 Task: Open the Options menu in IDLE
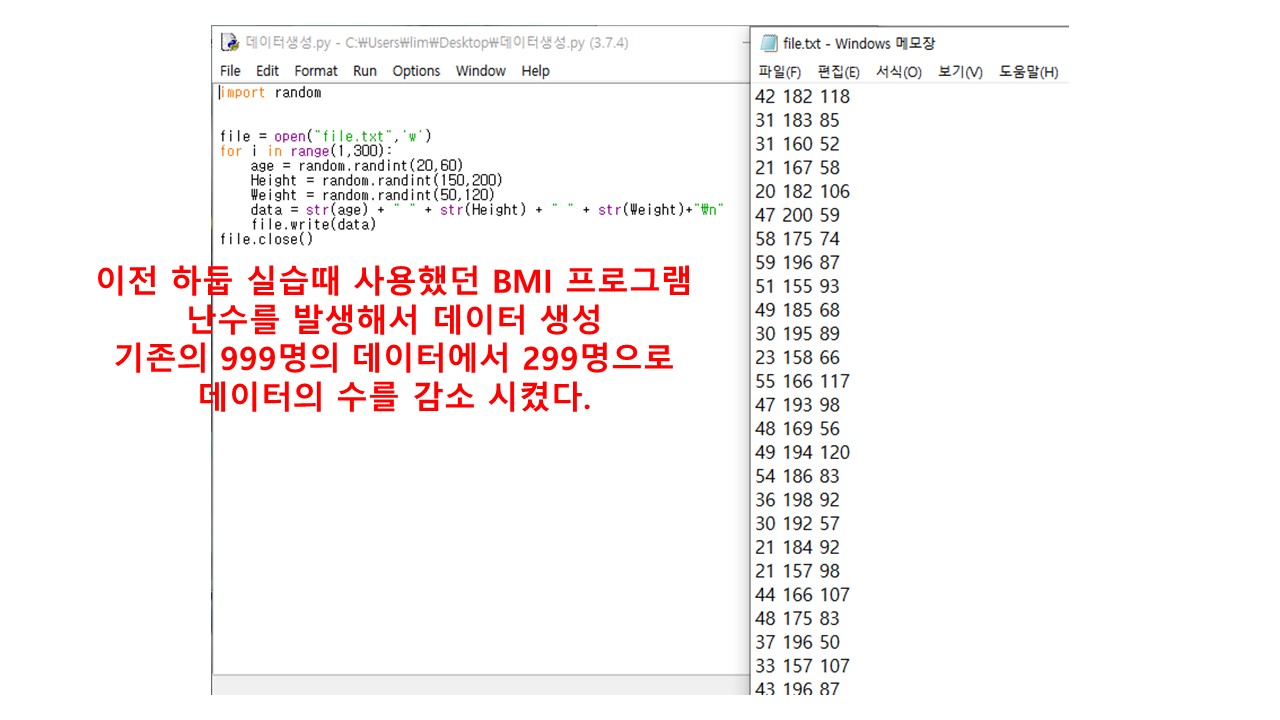416,71
